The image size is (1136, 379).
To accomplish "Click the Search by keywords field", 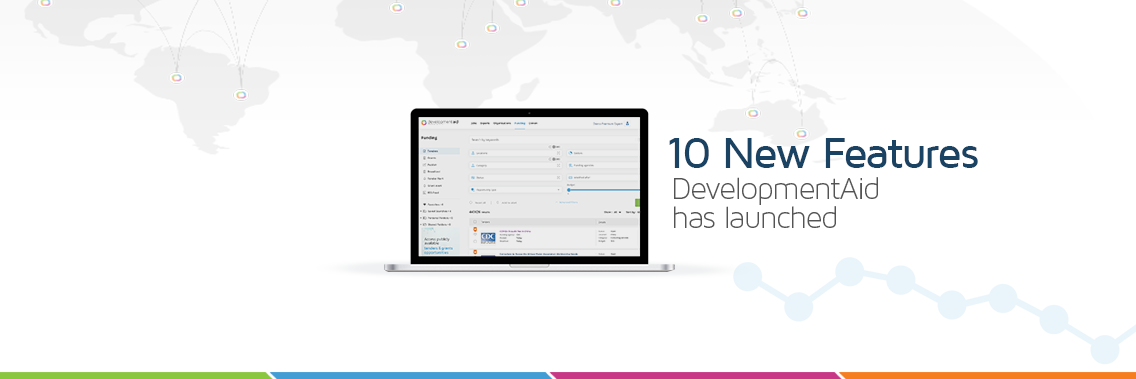I will [x=554, y=140].
